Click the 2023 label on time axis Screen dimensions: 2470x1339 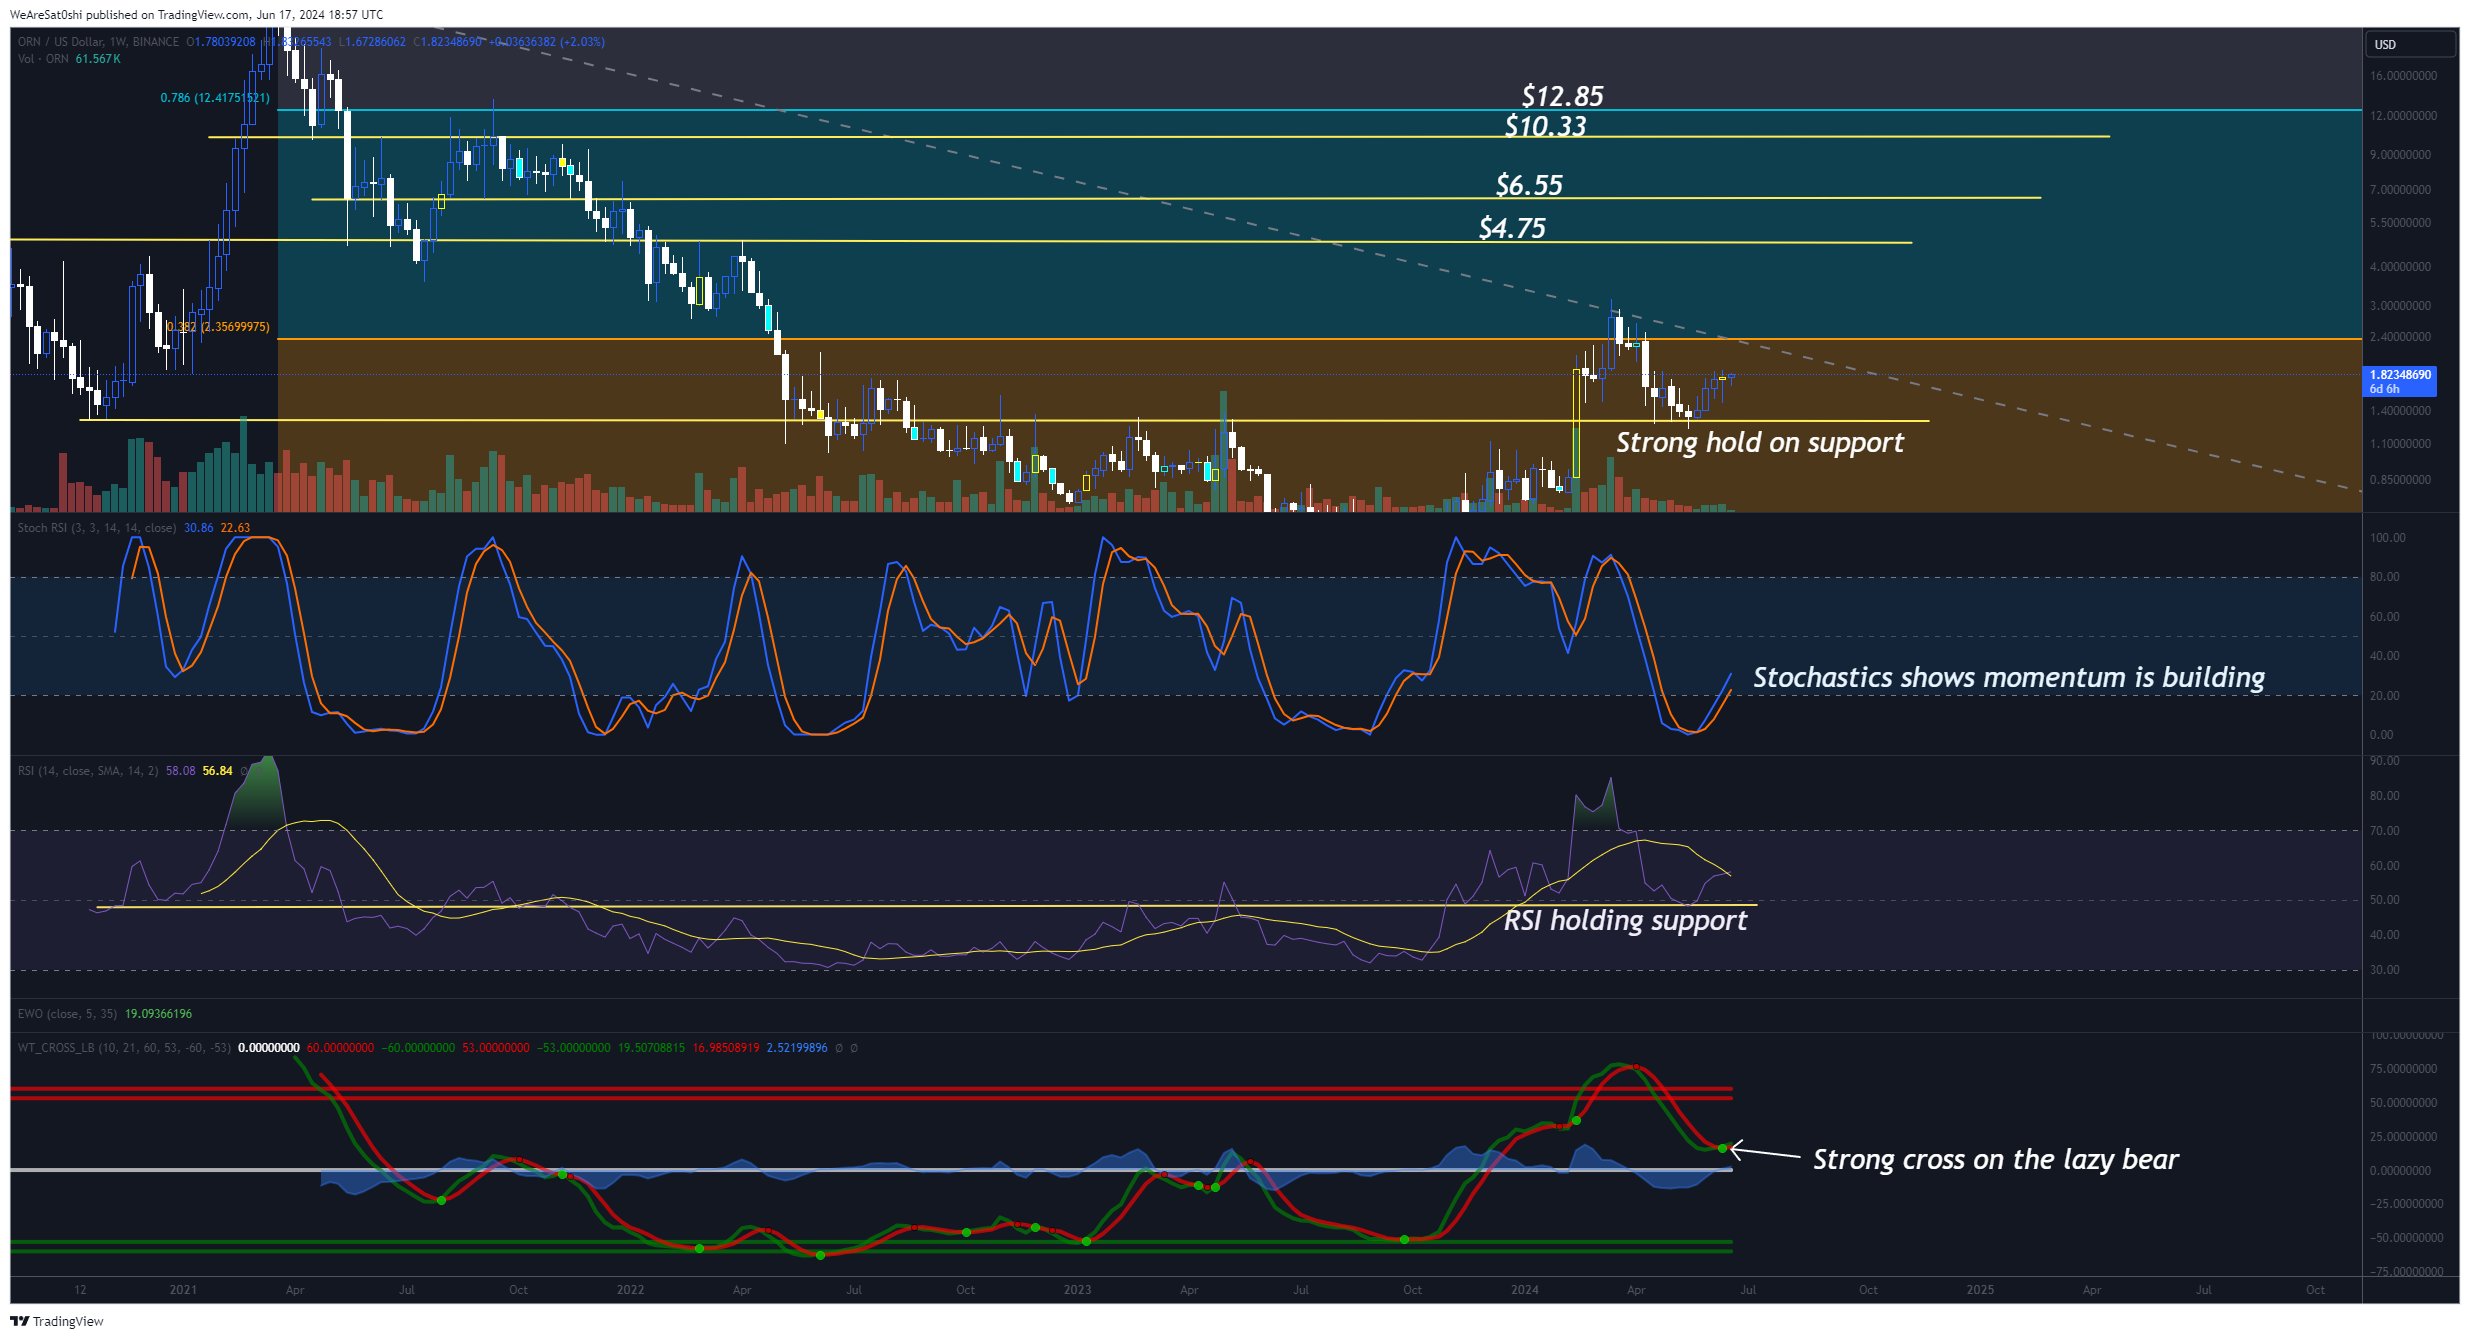(1077, 1290)
